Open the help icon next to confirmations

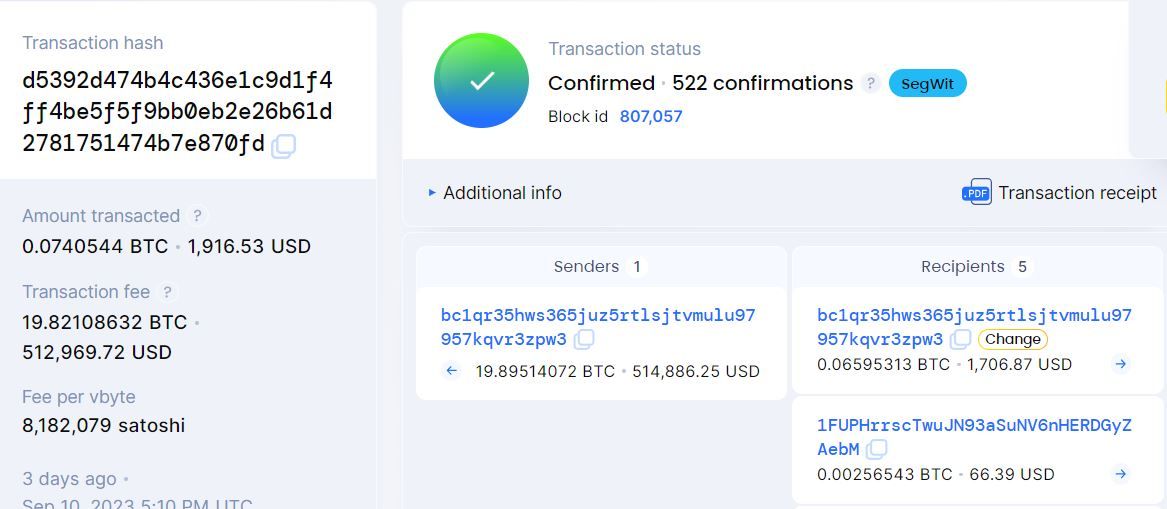click(872, 83)
